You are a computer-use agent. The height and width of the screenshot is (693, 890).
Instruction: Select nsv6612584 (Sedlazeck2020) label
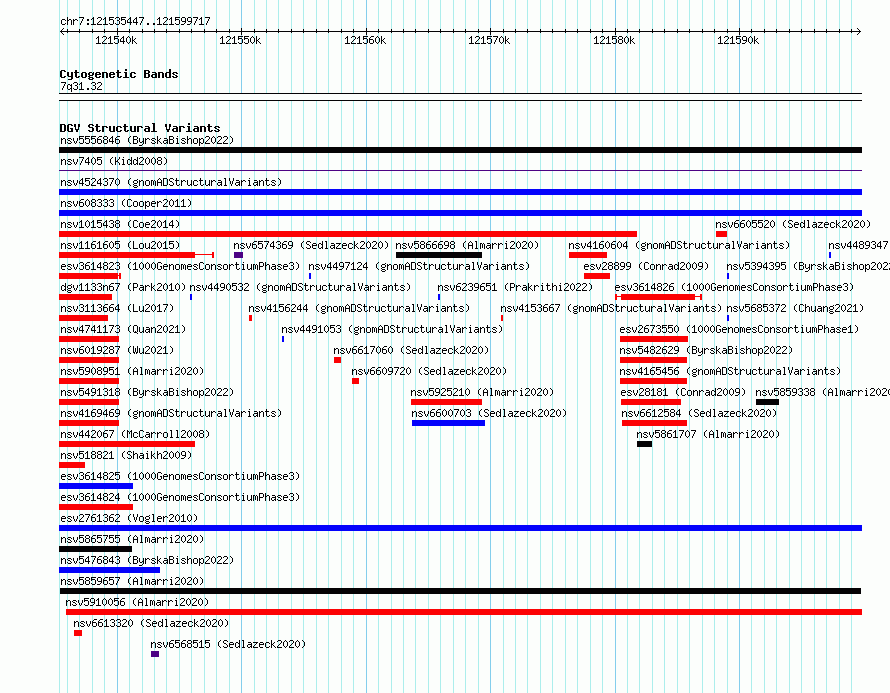pos(699,413)
